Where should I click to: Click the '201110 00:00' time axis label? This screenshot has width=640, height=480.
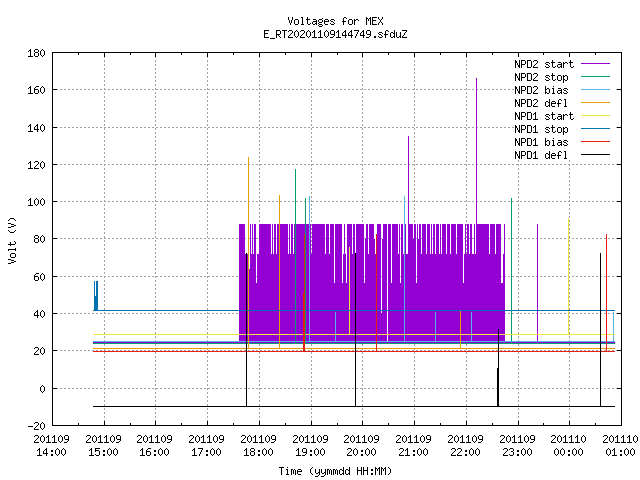(x=568, y=446)
